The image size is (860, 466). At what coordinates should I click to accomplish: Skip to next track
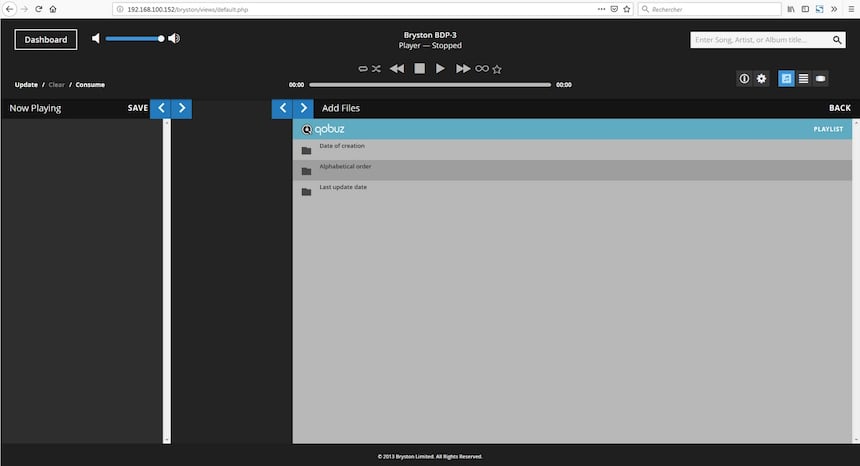click(463, 69)
